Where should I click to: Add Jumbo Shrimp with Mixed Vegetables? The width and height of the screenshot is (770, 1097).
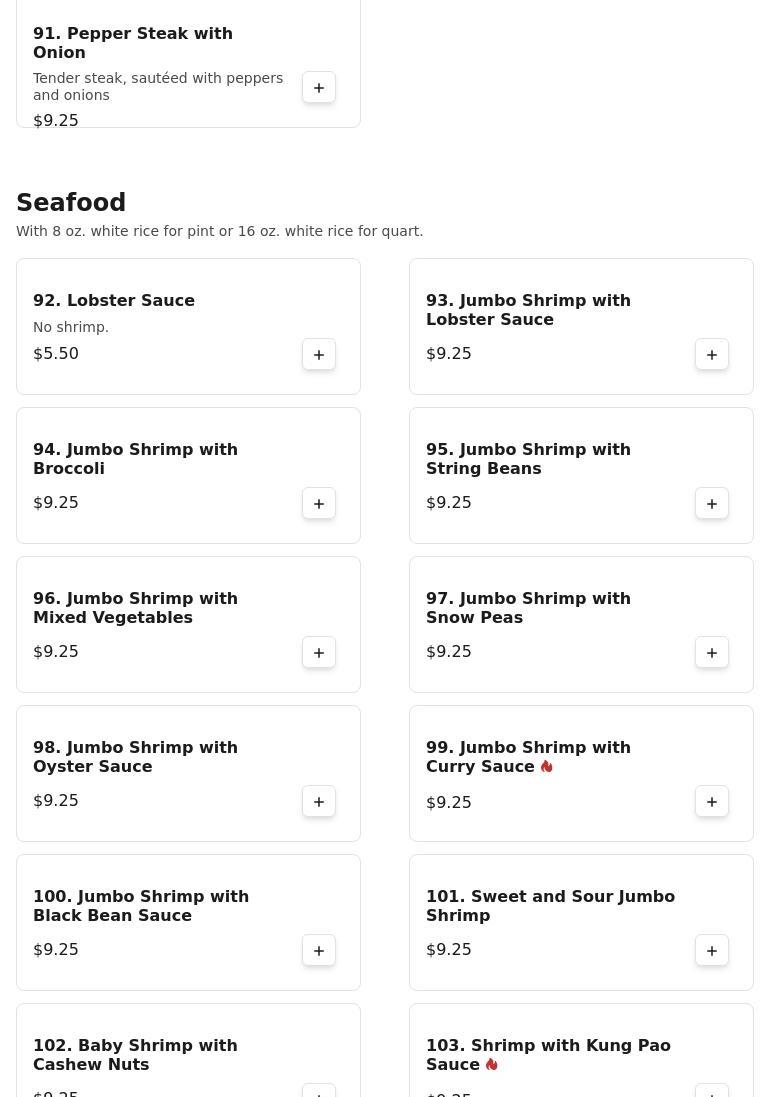pos(319,653)
